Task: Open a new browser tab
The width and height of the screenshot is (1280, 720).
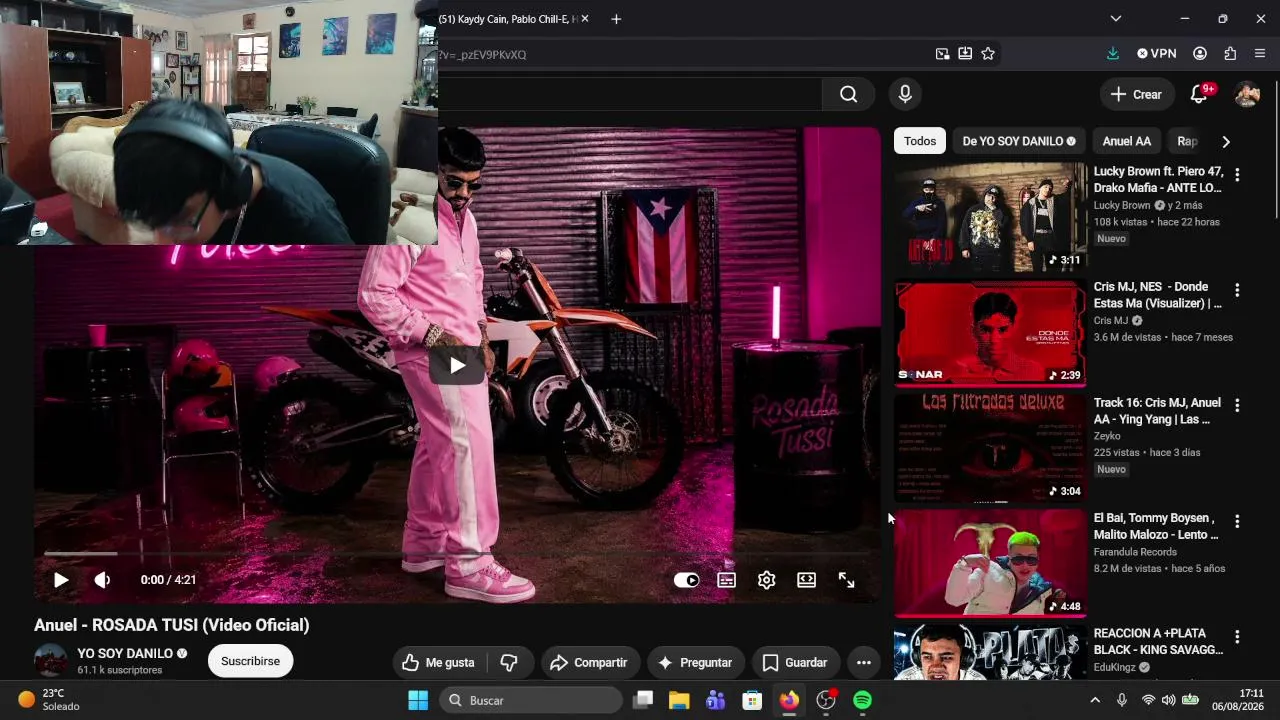Action: coord(616,19)
